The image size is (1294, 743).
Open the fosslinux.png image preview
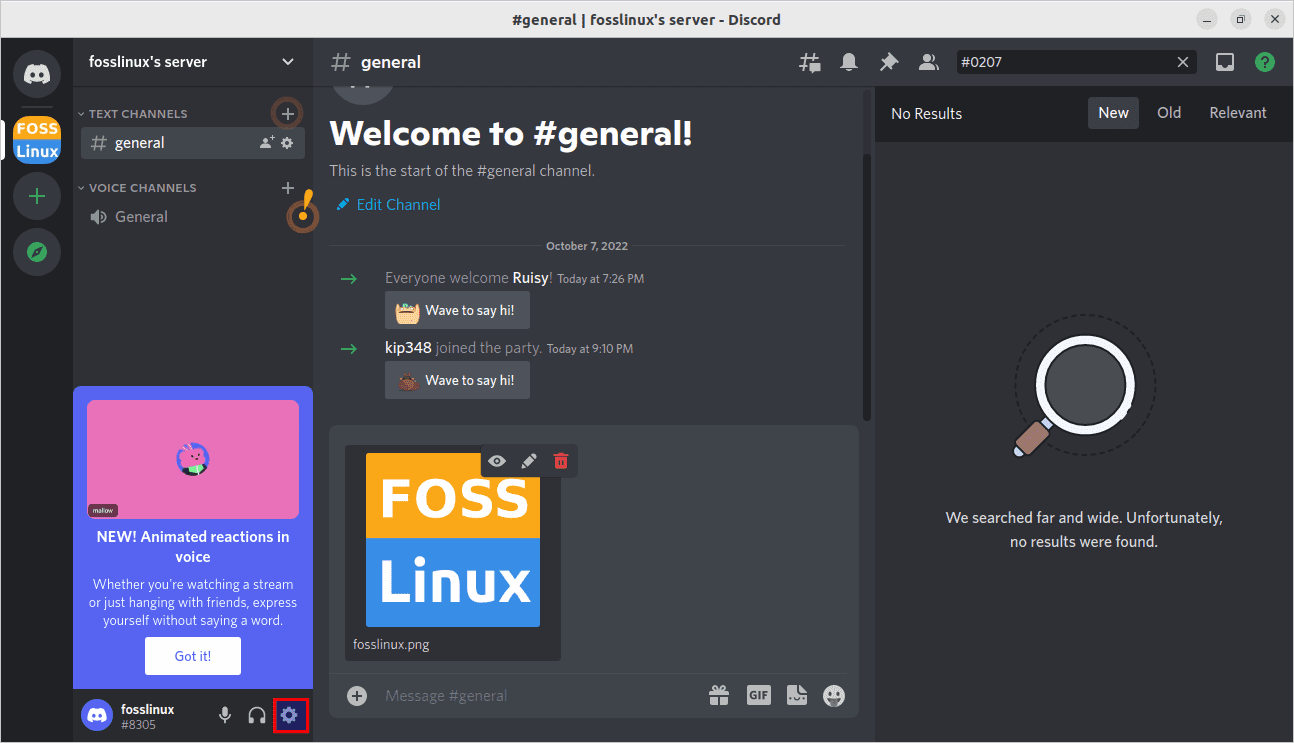click(453, 540)
